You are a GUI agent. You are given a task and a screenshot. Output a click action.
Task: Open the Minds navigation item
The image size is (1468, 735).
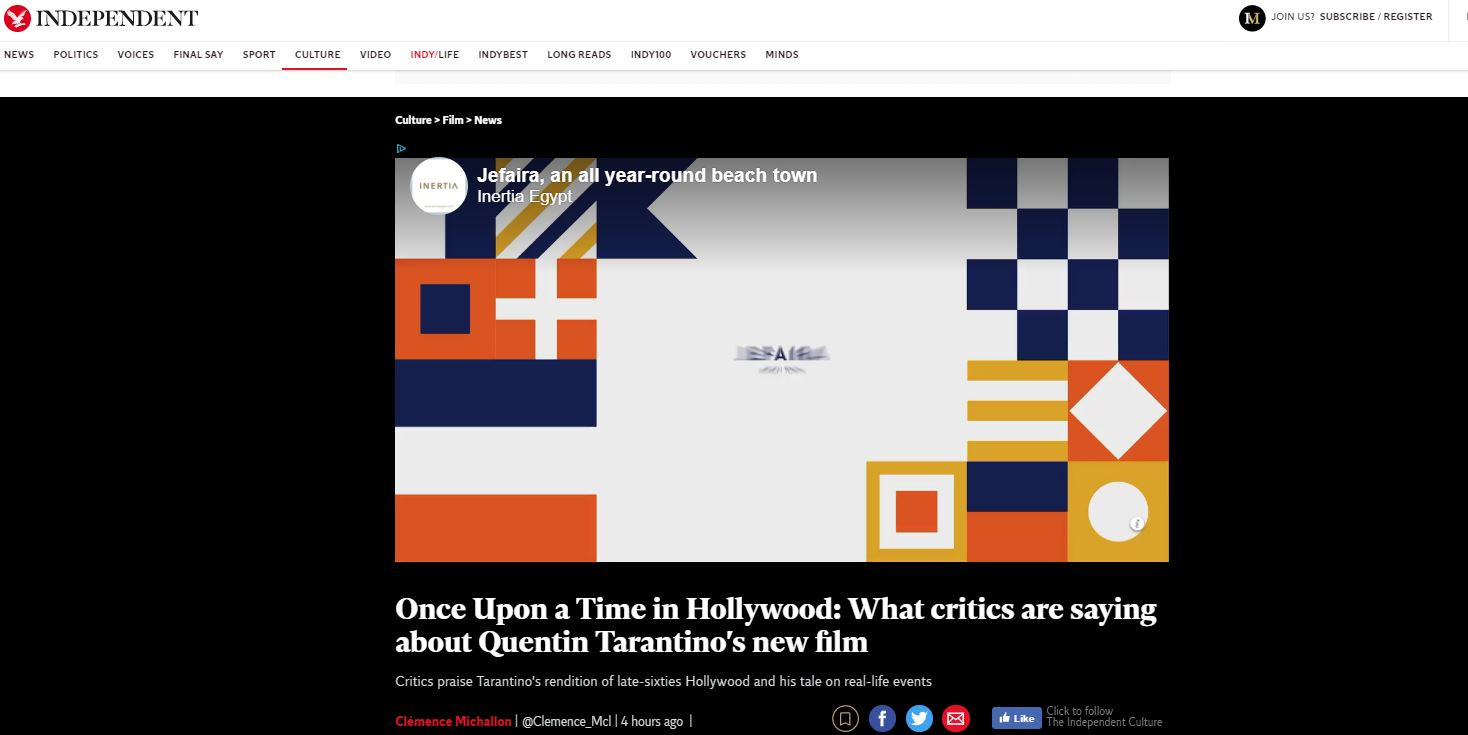782,55
